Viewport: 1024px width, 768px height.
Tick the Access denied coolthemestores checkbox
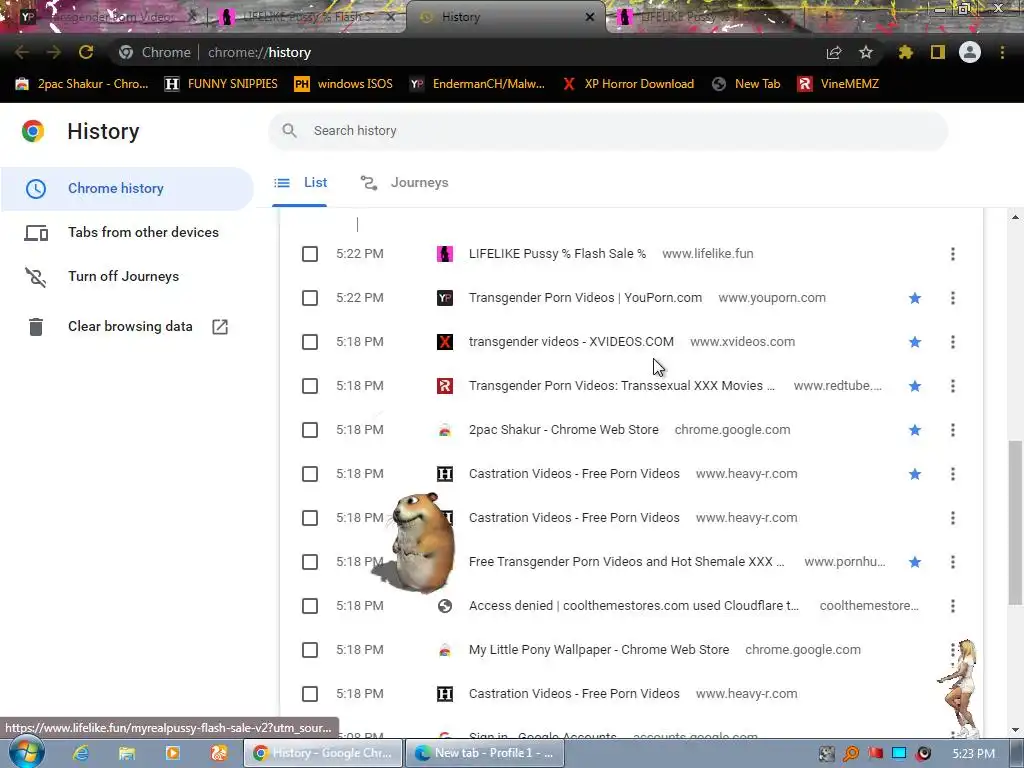pyautogui.click(x=310, y=605)
